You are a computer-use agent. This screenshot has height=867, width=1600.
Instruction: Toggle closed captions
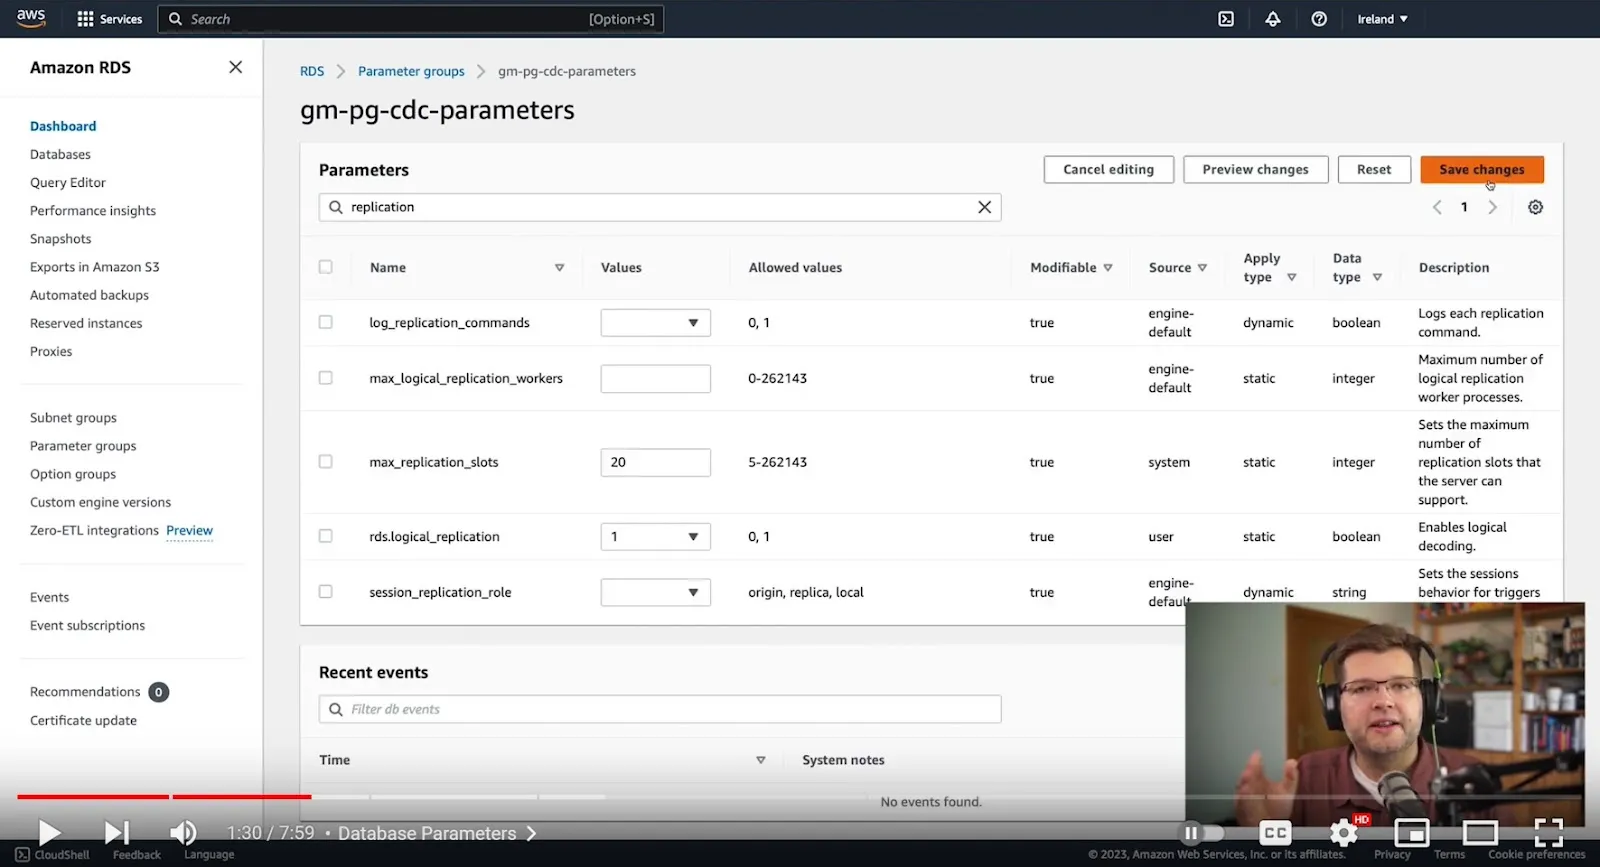click(x=1275, y=832)
